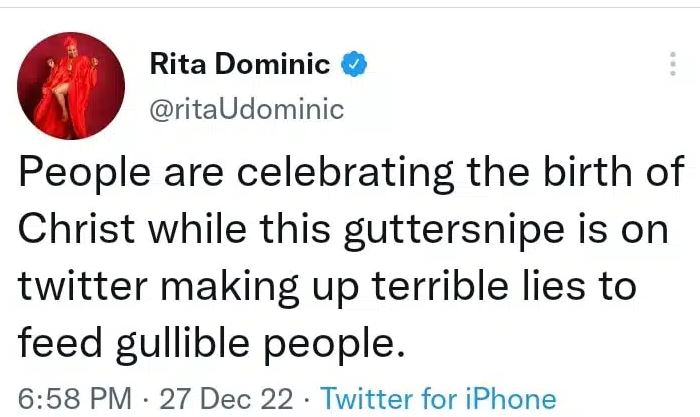Click the word "birth" in the first line

[589, 176]
